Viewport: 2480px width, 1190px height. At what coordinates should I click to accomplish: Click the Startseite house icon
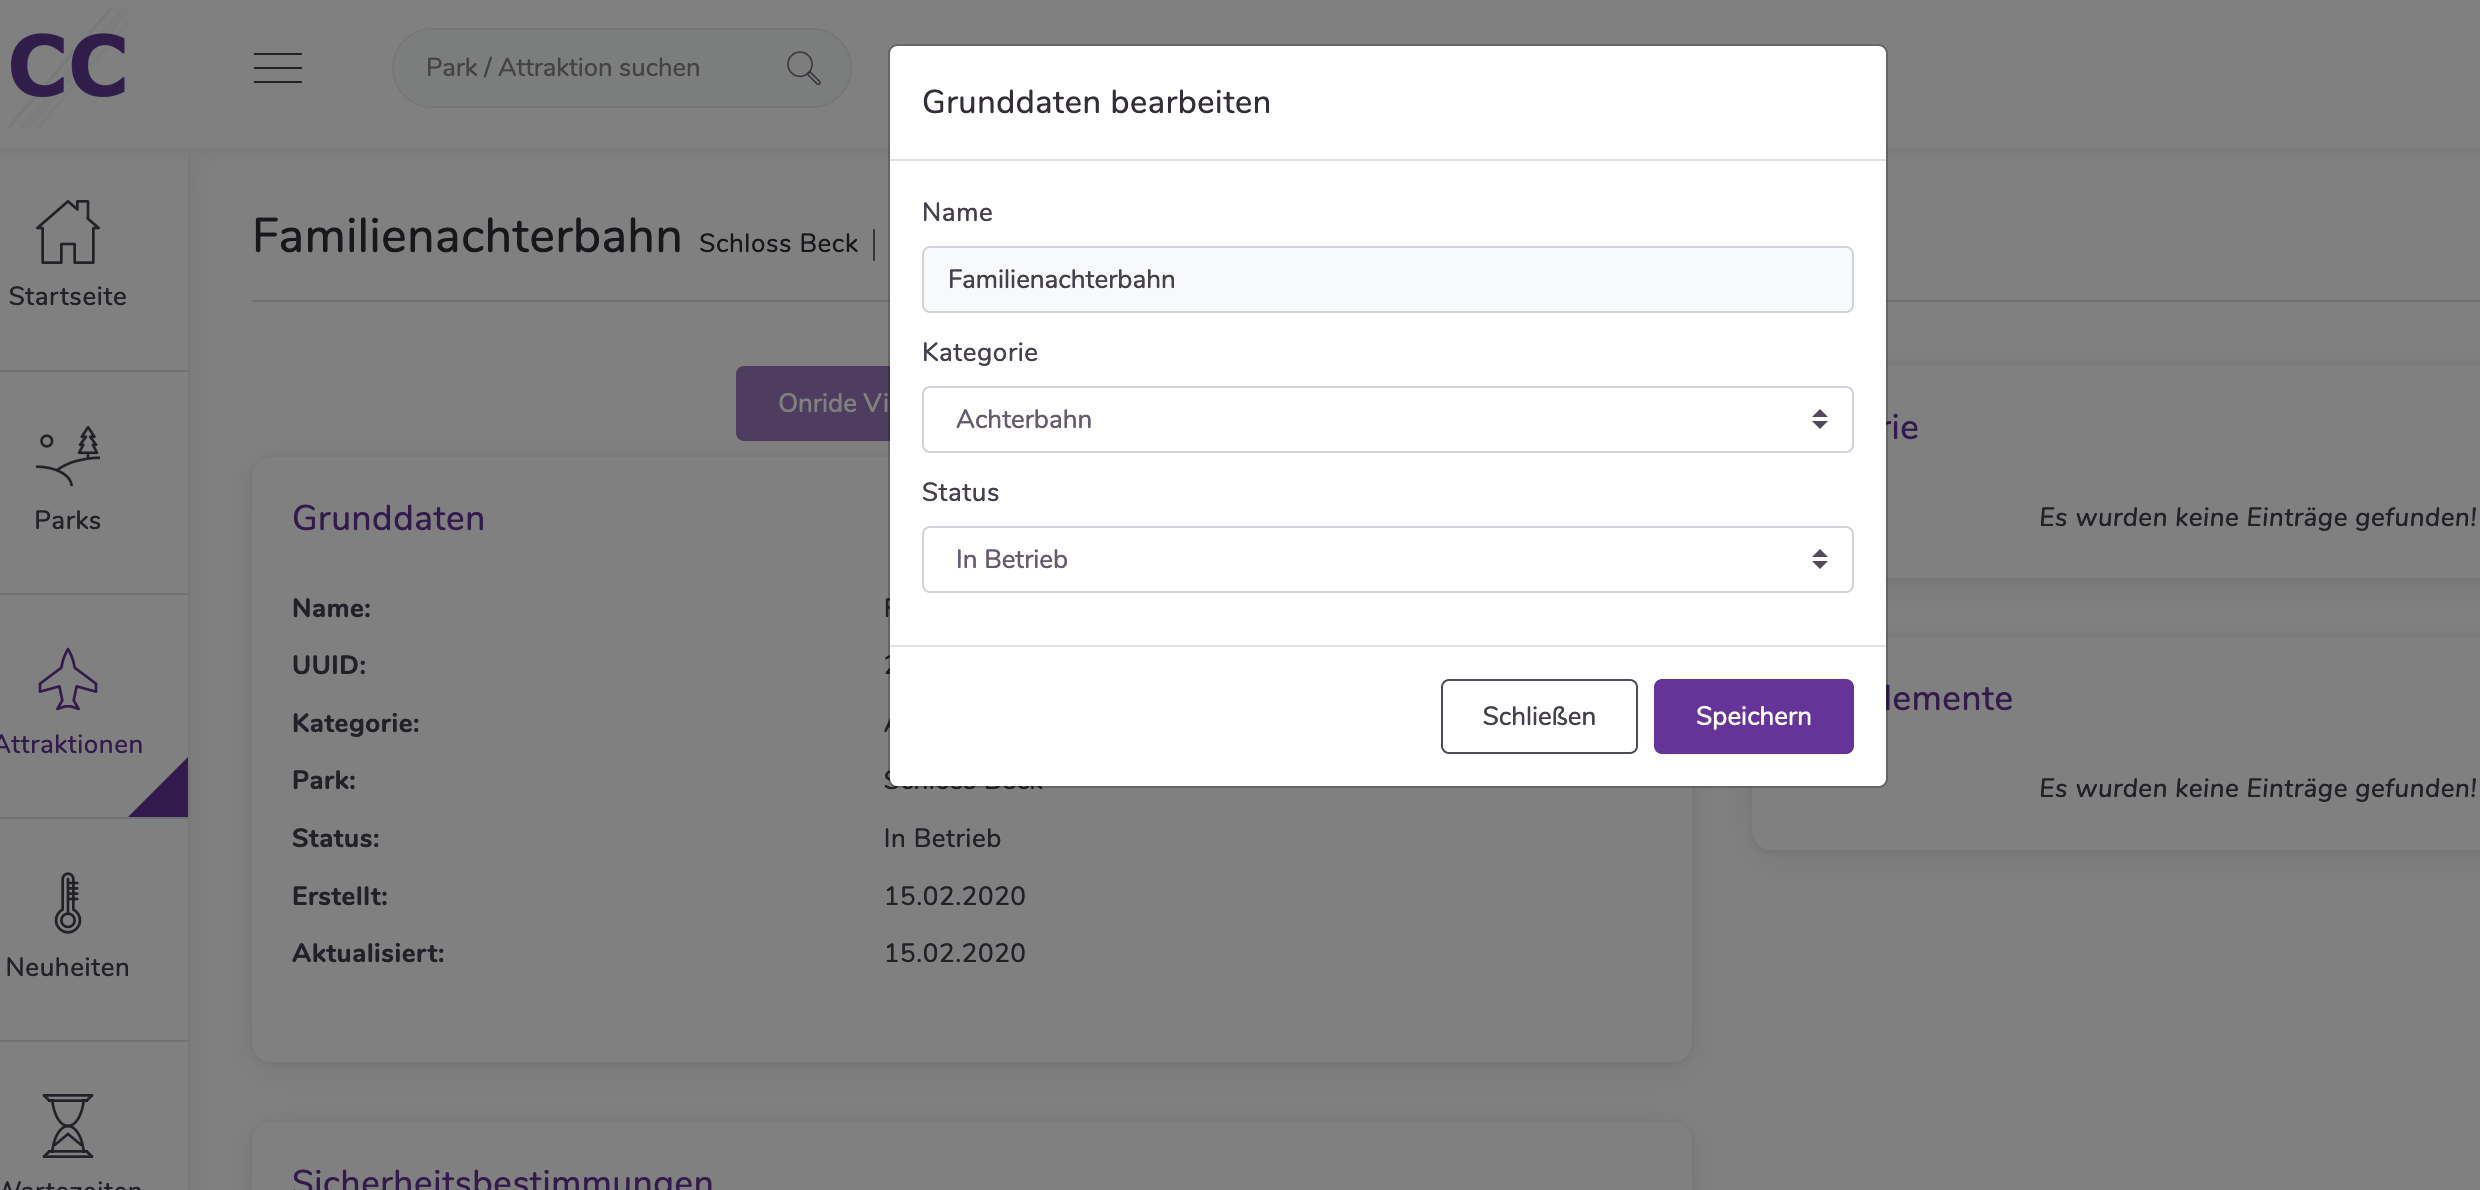pos(68,231)
